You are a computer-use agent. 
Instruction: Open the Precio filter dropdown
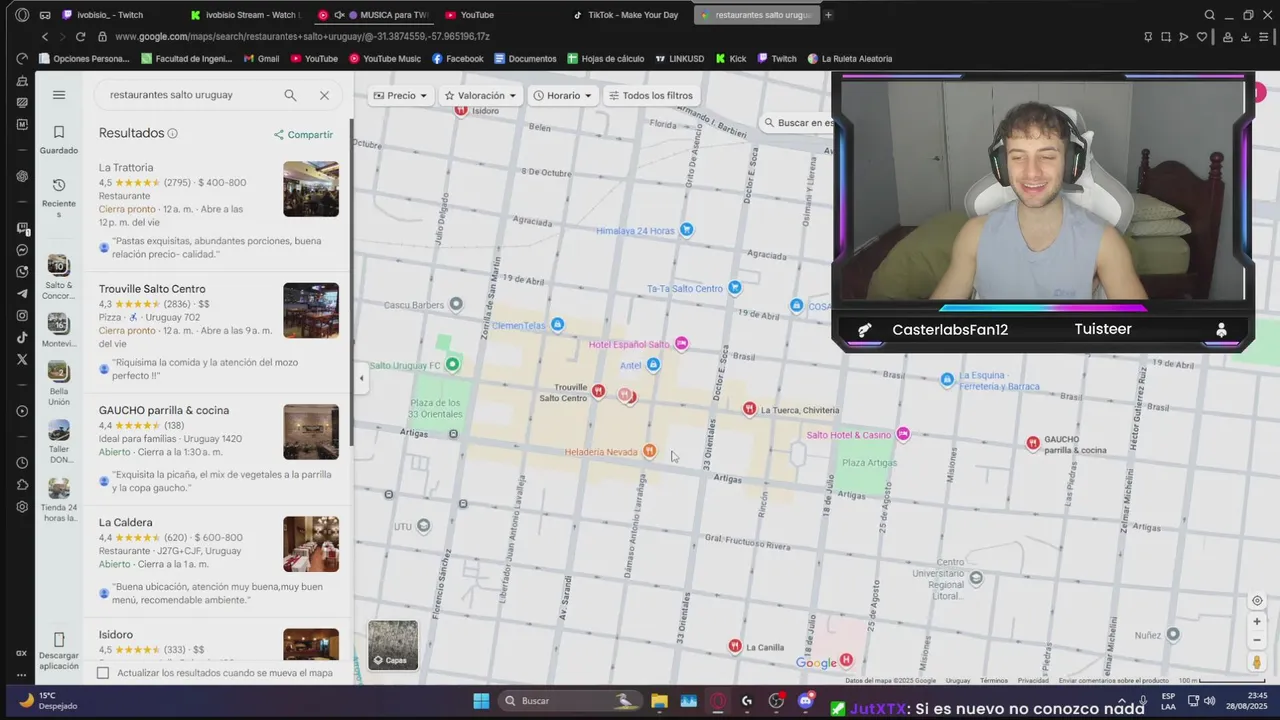point(400,95)
